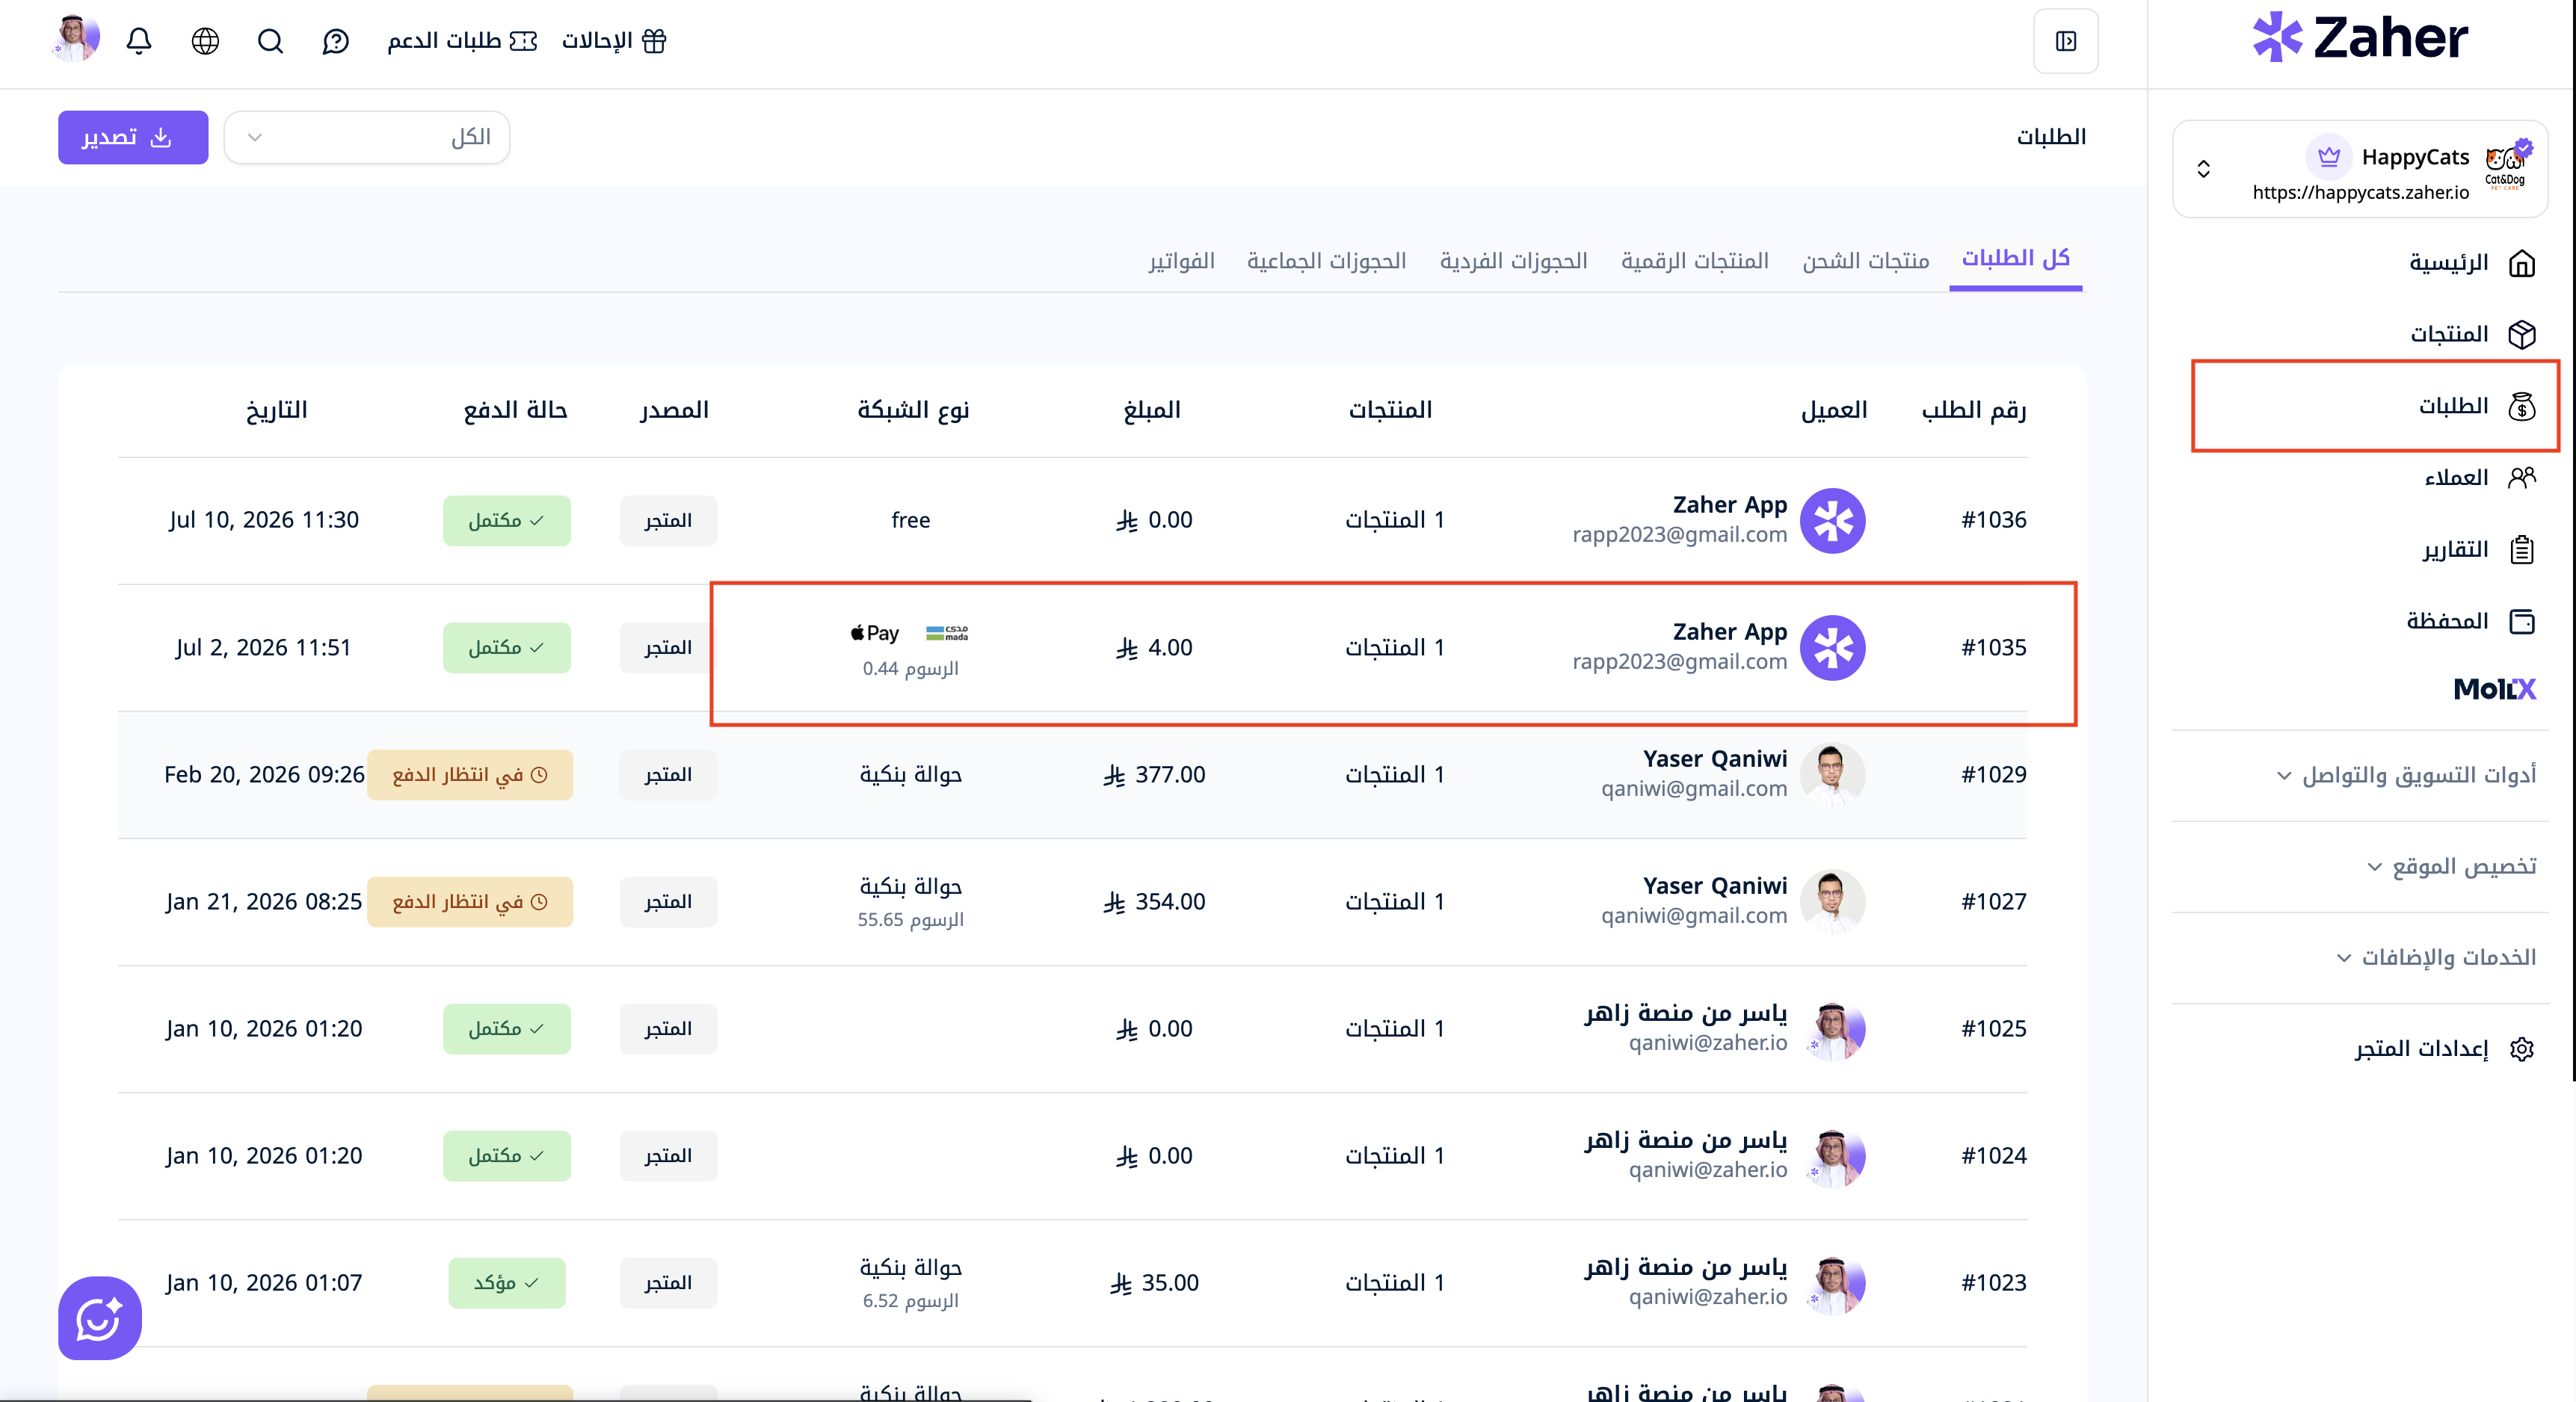Viewport: 2576px width, 1402px height.
Task: Switch to كل الطلبات tab
Action: click(x=2015, y=258)
